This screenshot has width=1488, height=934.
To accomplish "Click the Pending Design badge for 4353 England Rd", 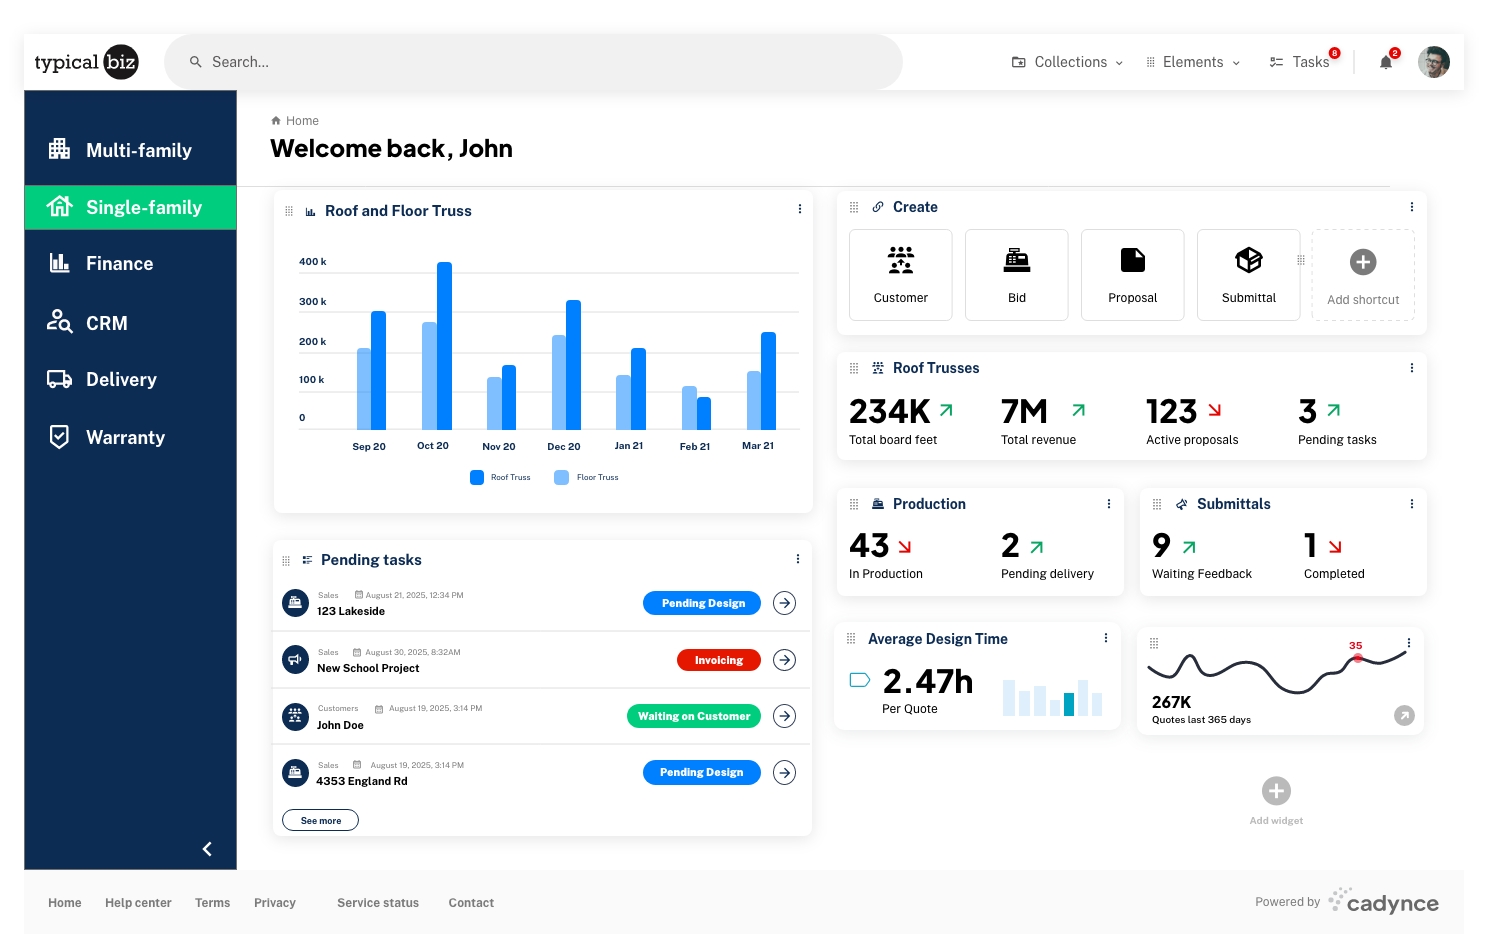I will 702,772.
